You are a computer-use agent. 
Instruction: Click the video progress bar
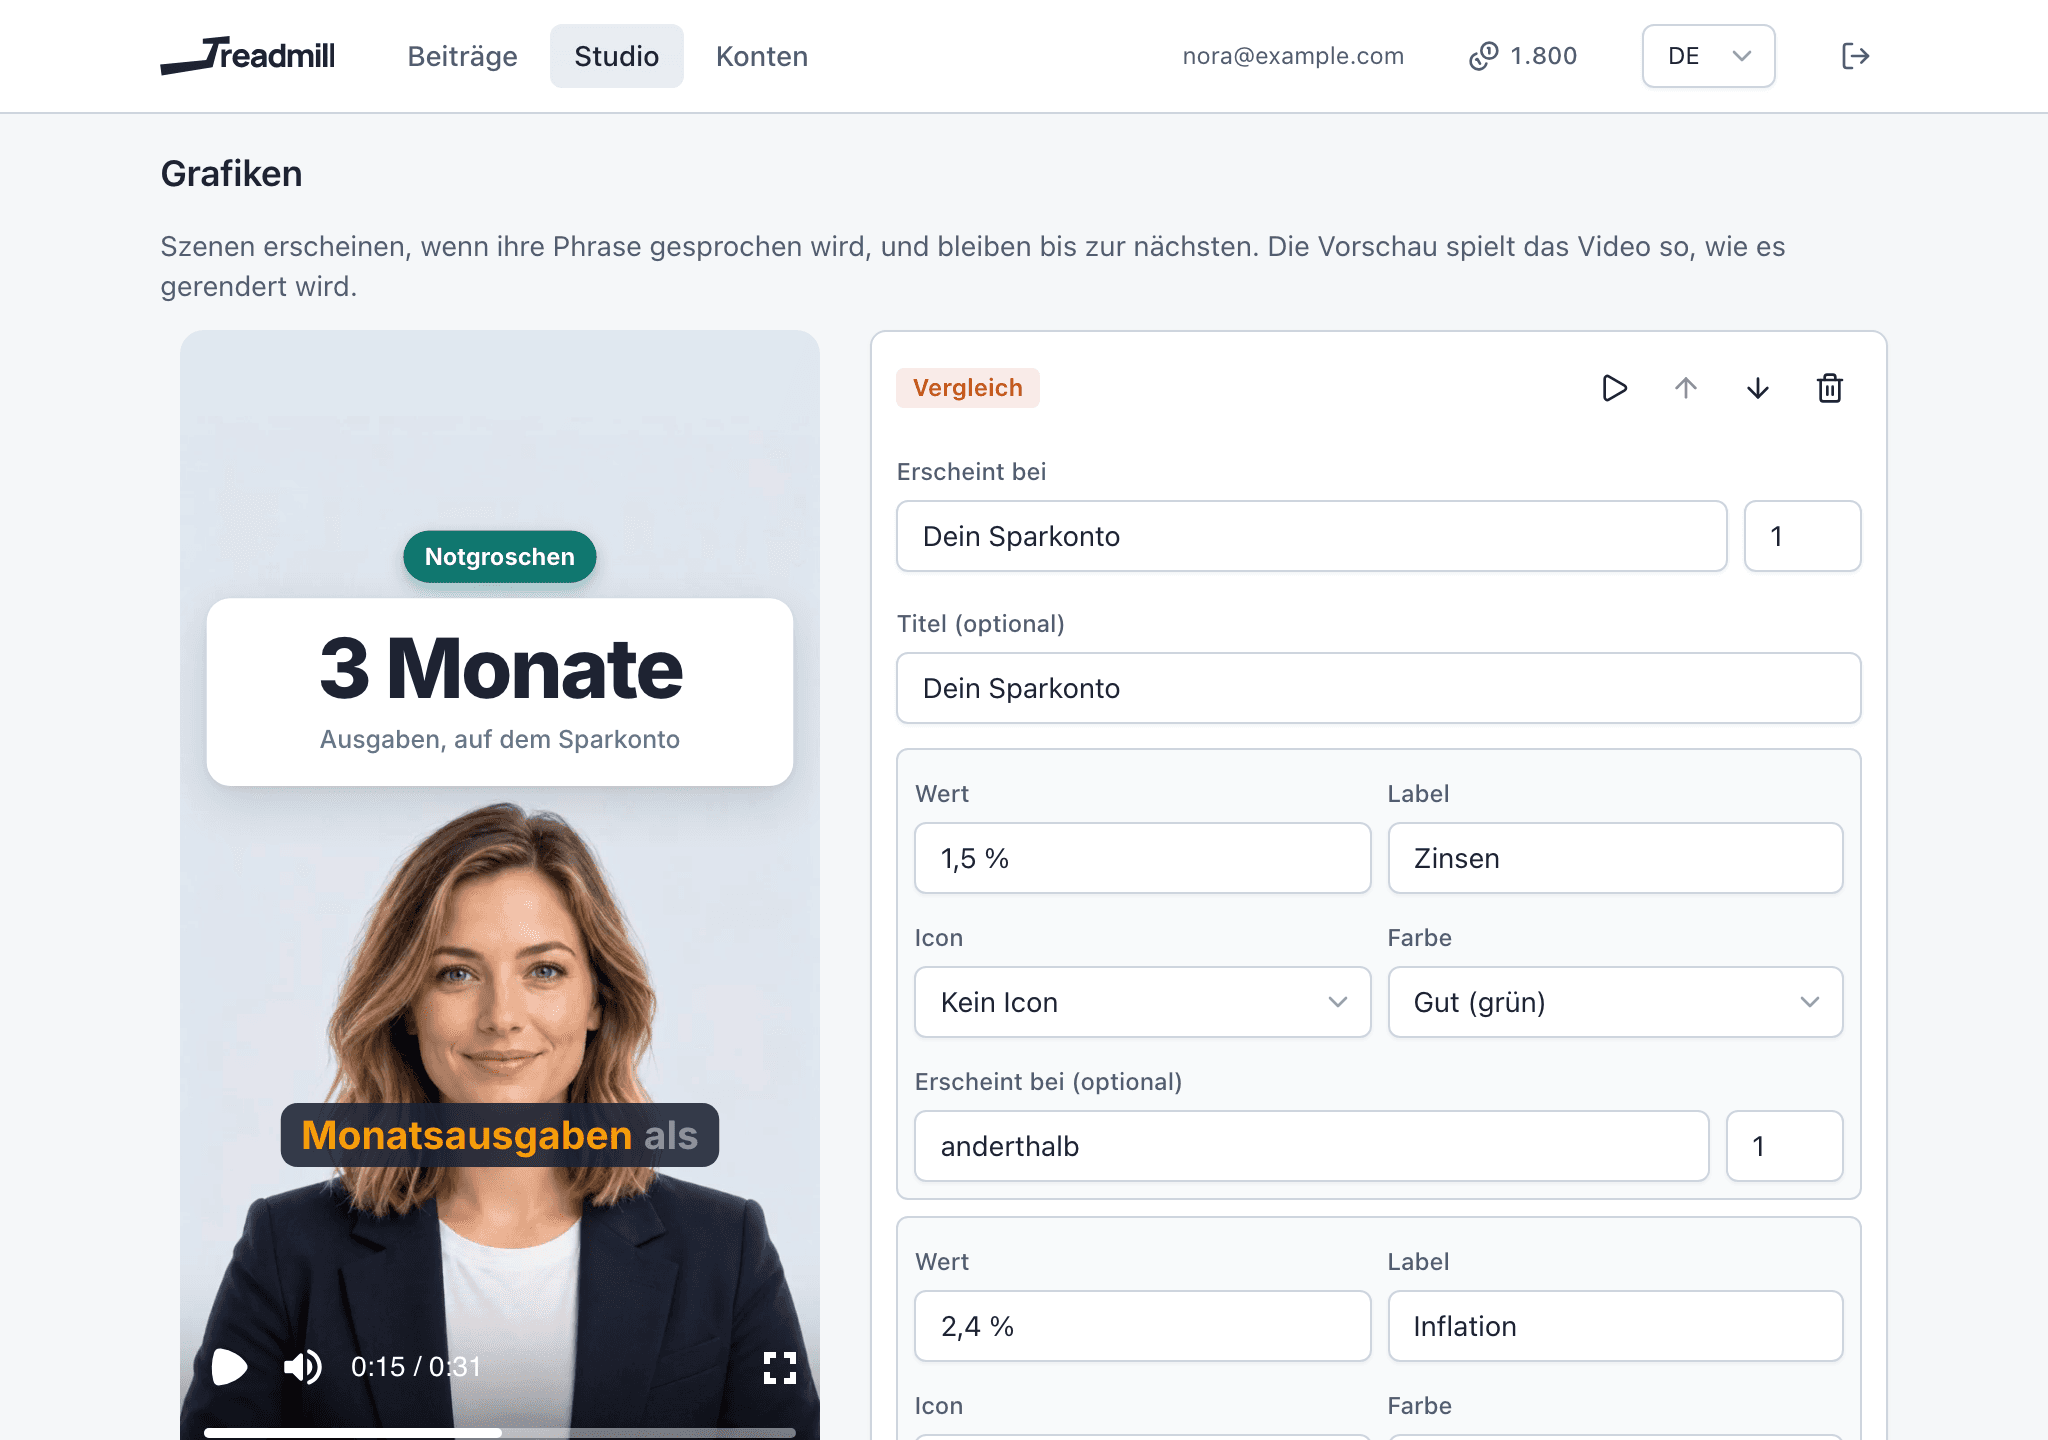(x=500, y=1433)
